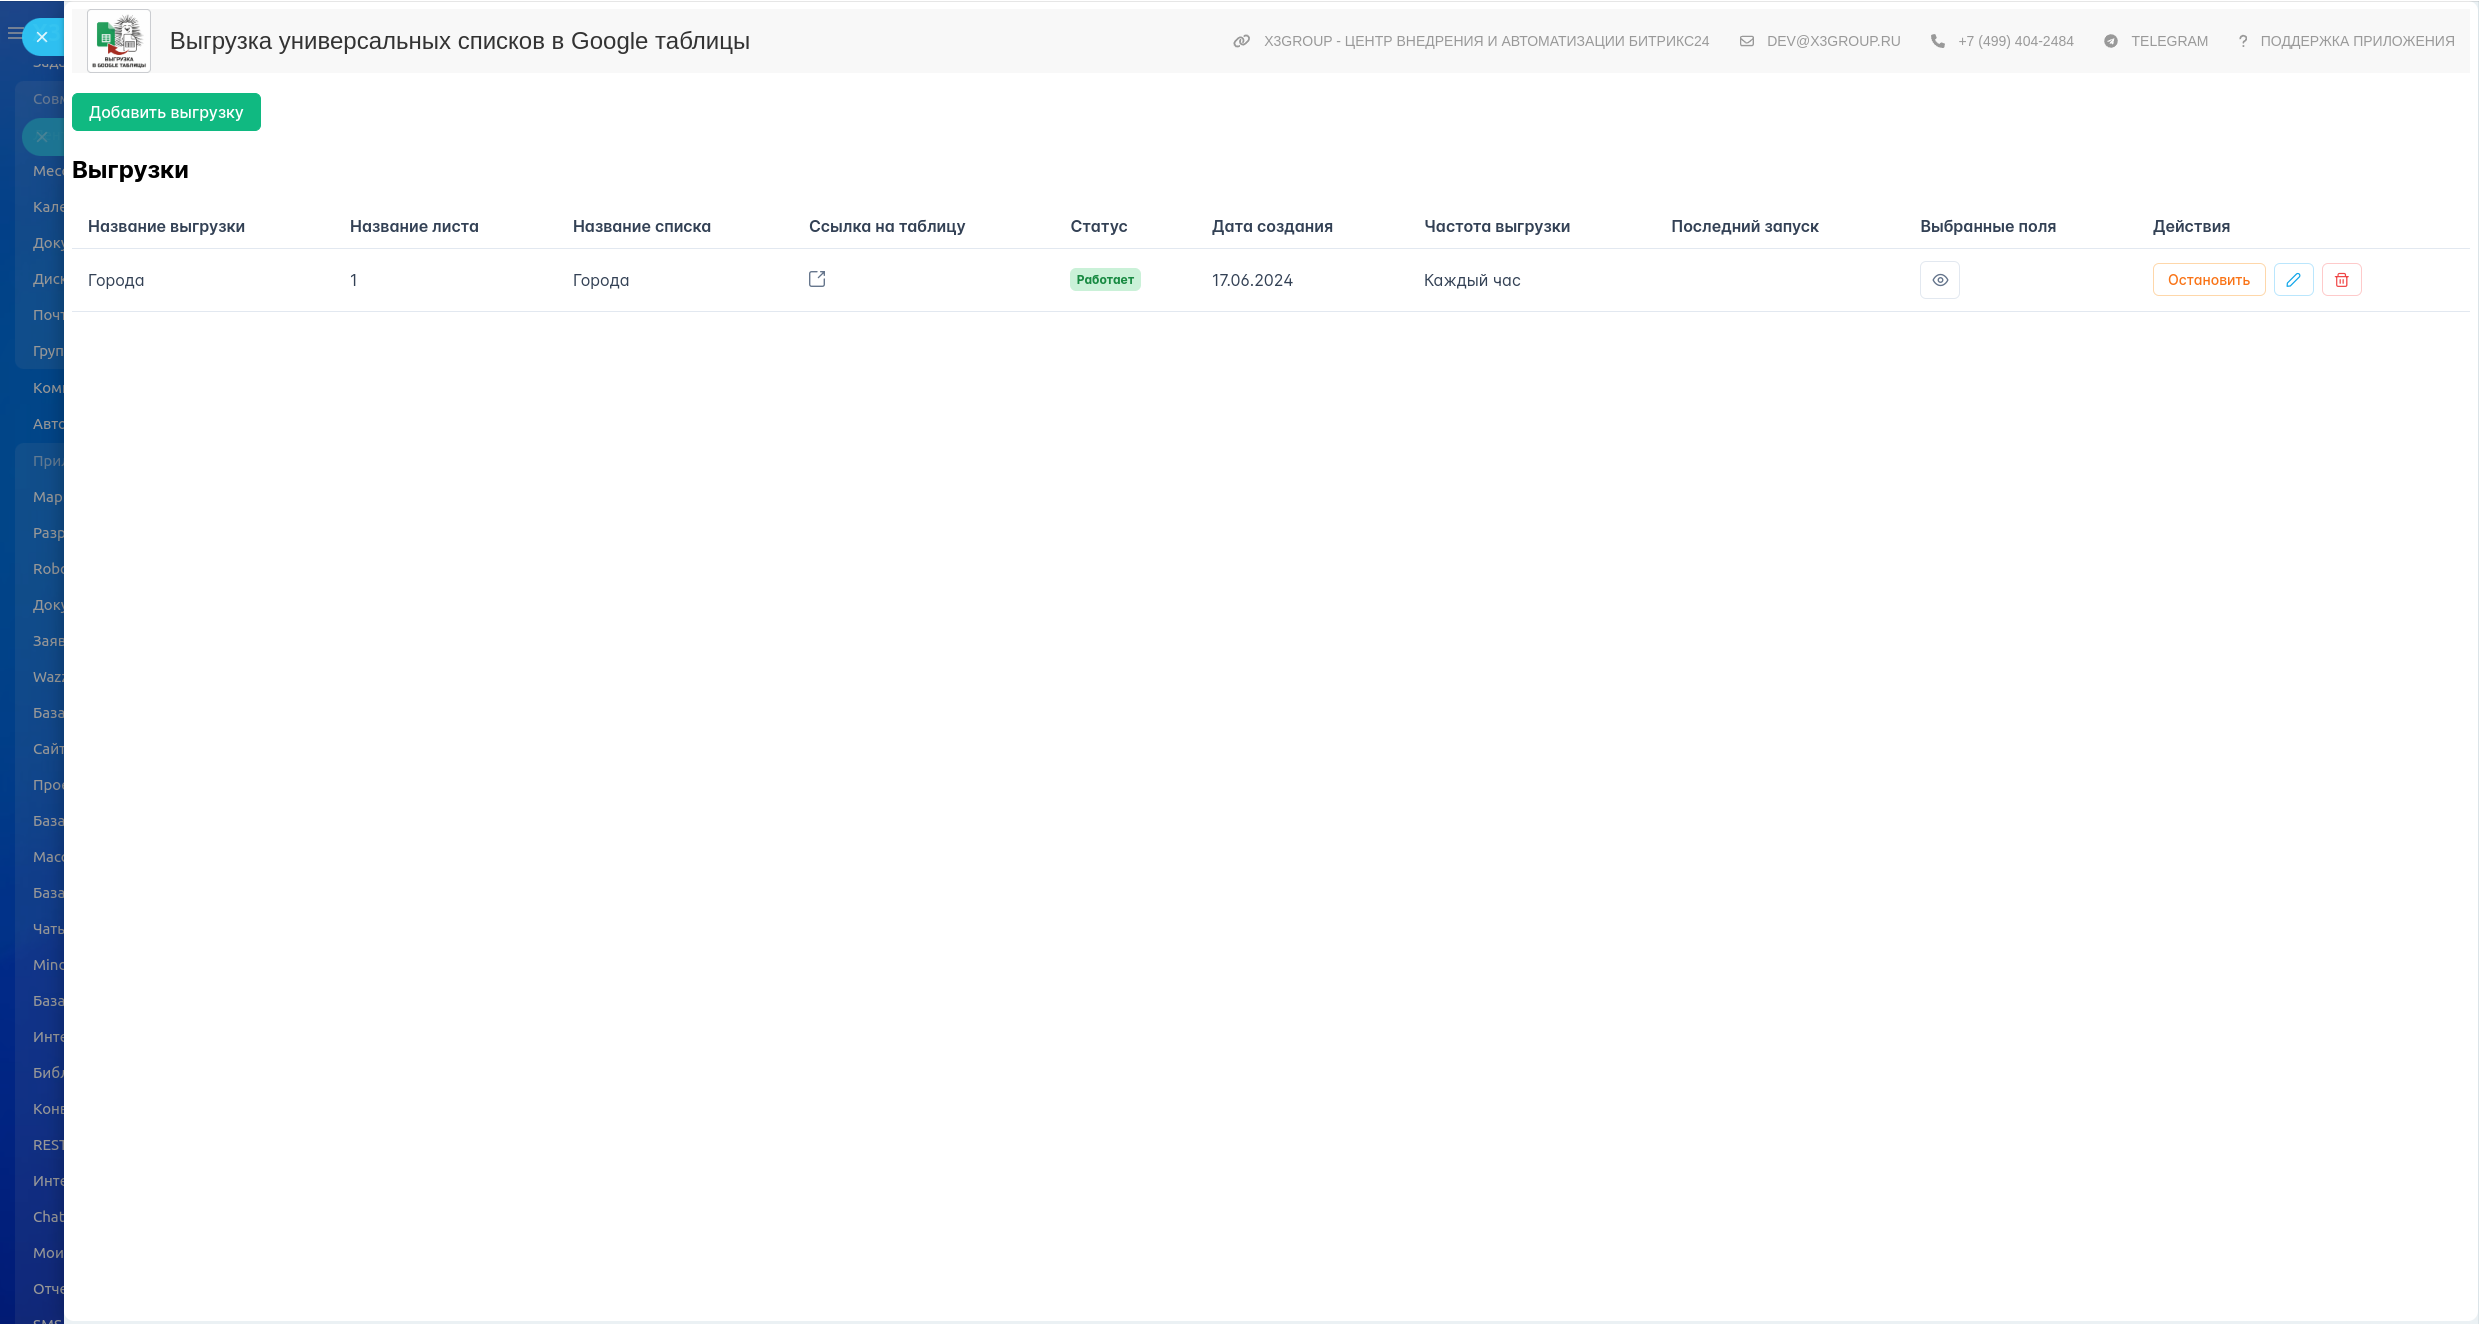
Task: Close the app slider panel
Action: coord(42,37)
